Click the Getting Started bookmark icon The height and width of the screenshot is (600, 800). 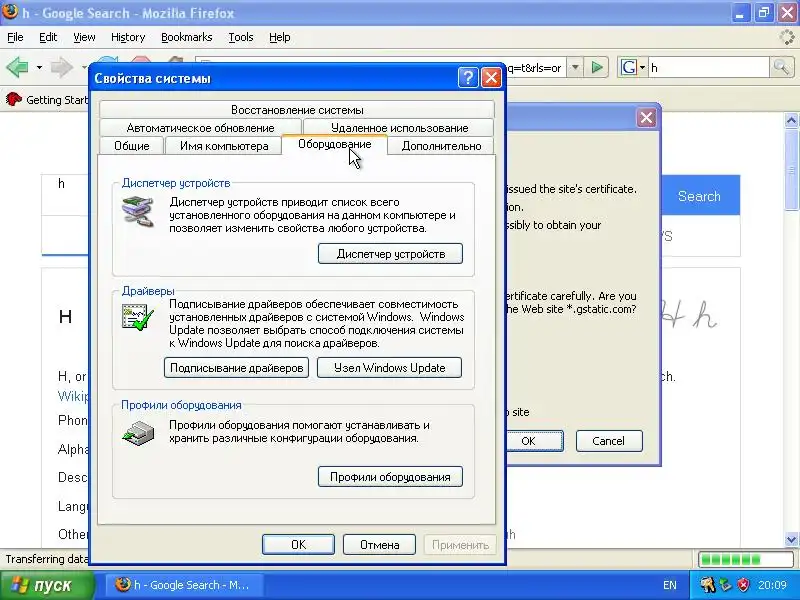(x=14, y=99)
